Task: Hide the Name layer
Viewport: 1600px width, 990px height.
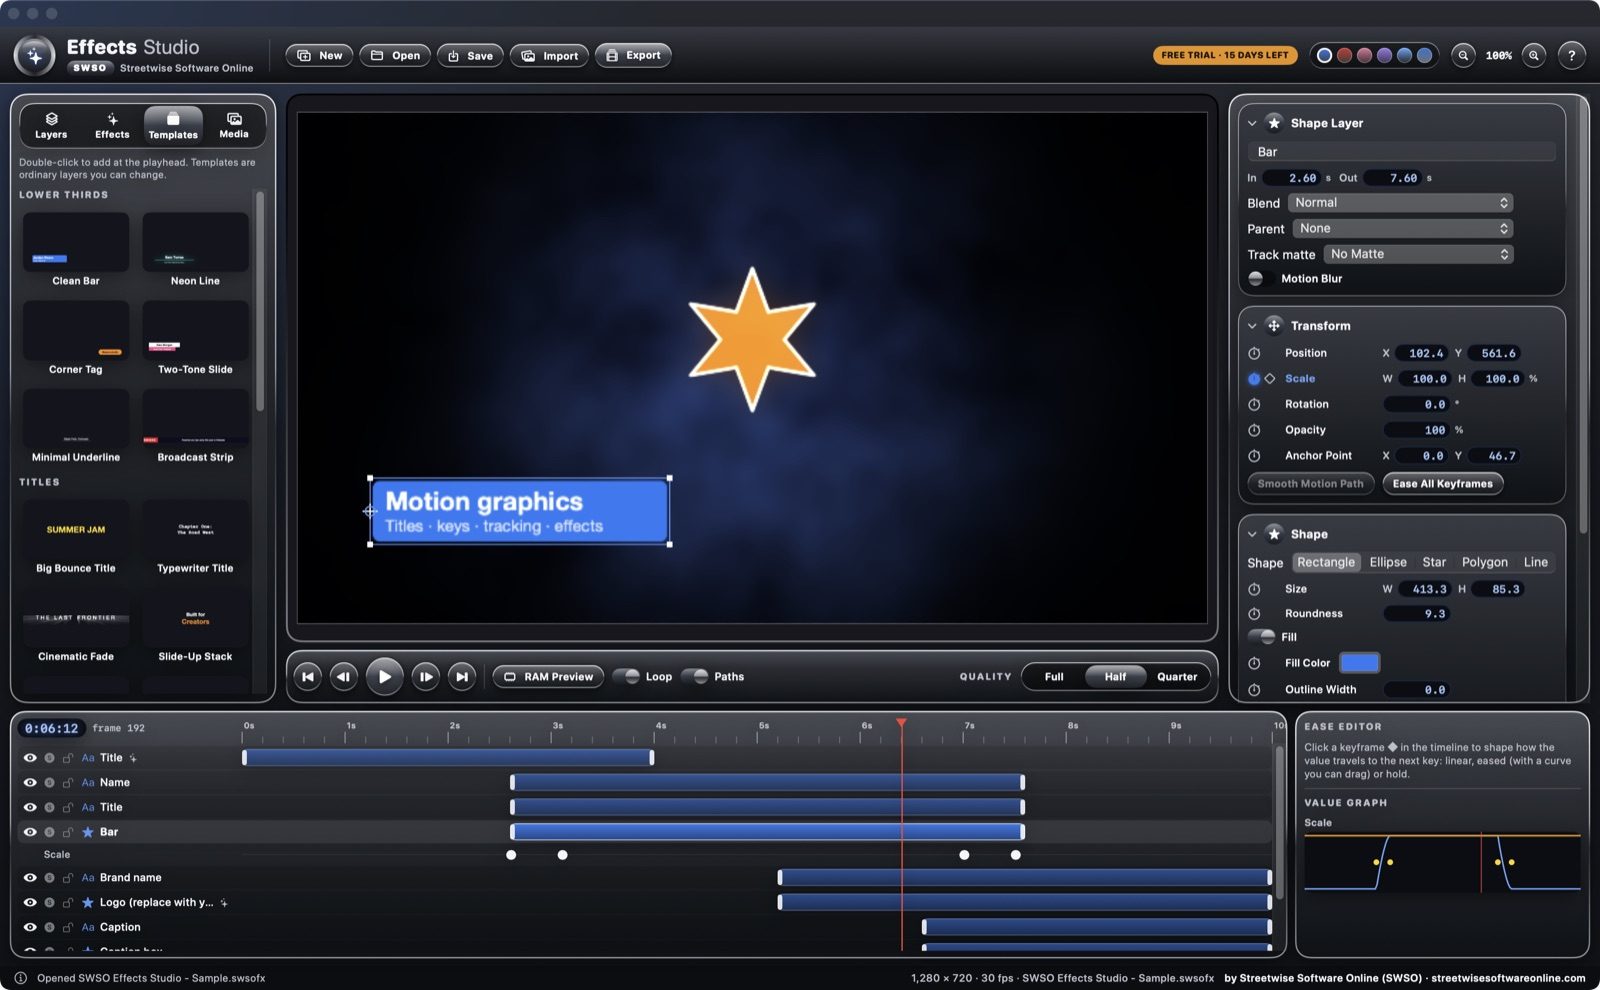Action: click(x=30, y=783)
